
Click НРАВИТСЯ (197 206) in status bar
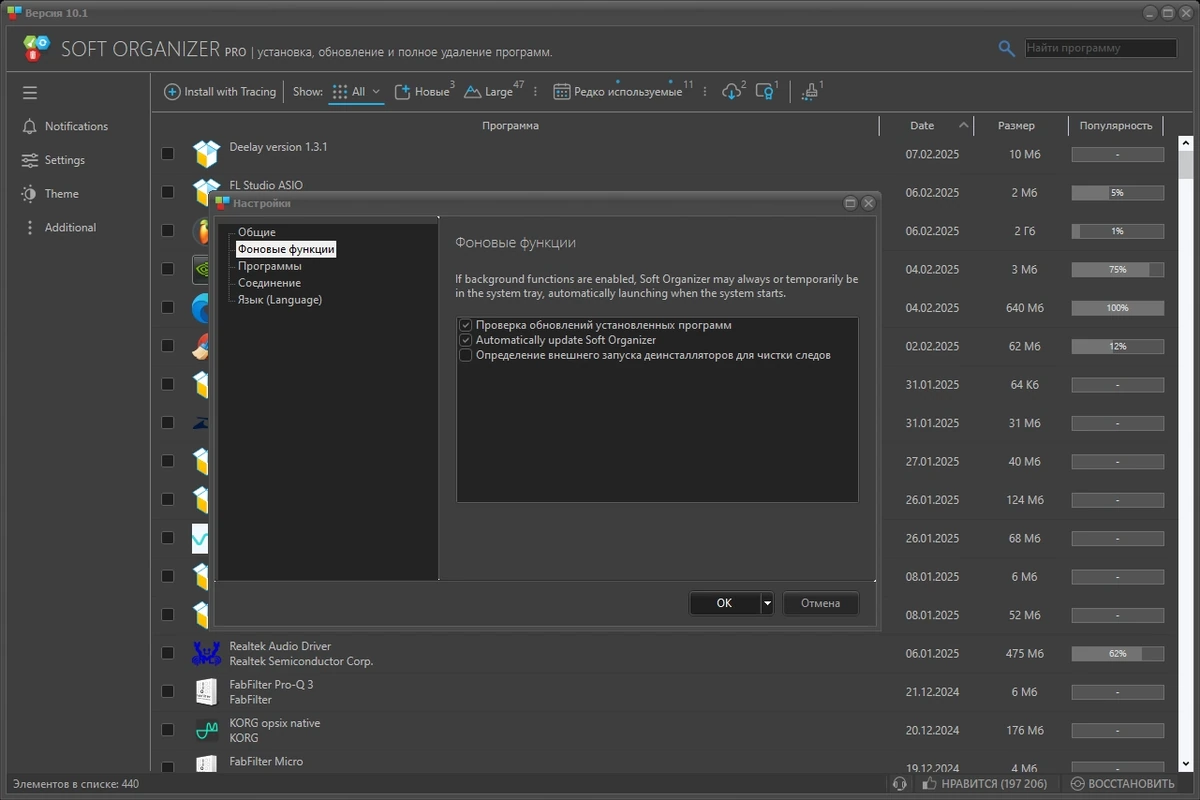click(994, 784)
